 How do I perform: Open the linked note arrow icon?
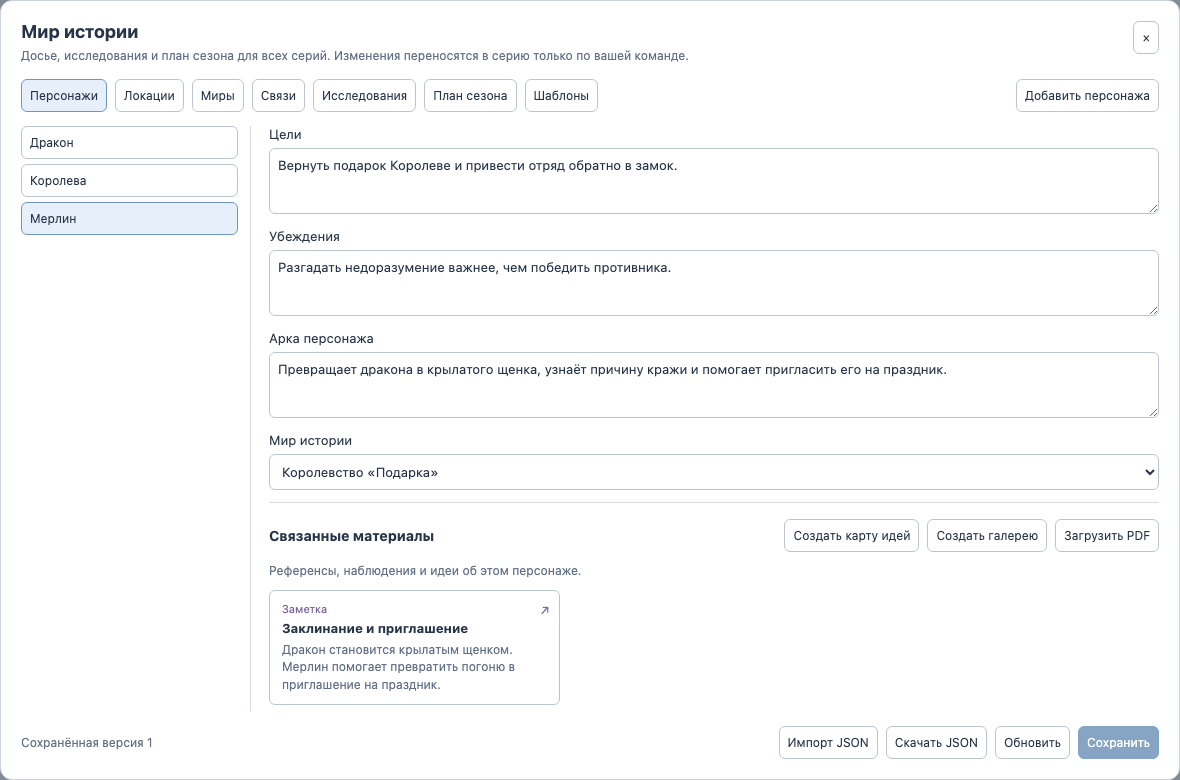[545, 611]
